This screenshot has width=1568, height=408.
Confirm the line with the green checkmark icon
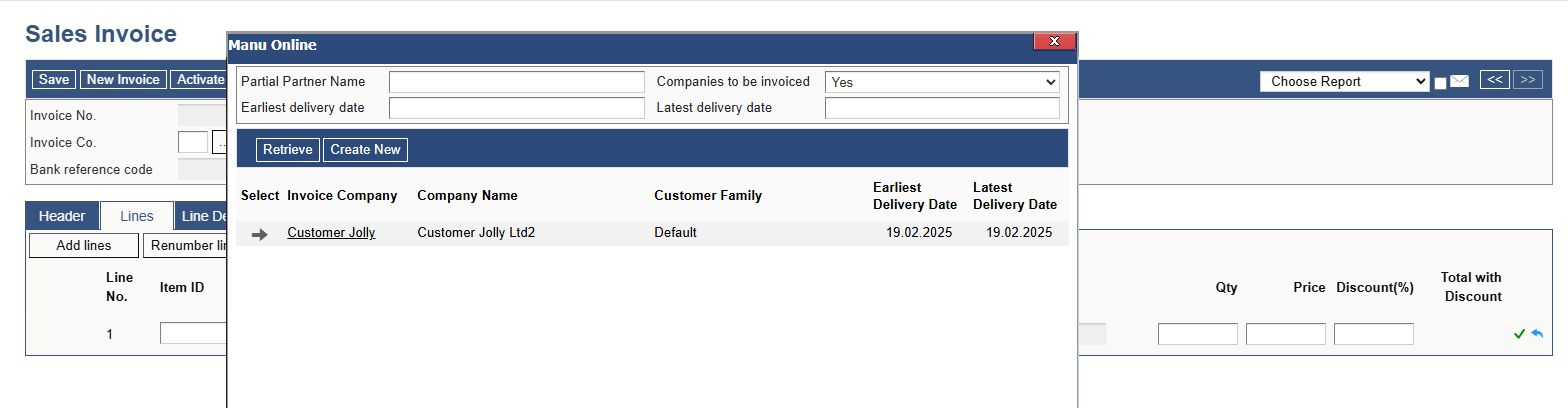coord(1519,334)
